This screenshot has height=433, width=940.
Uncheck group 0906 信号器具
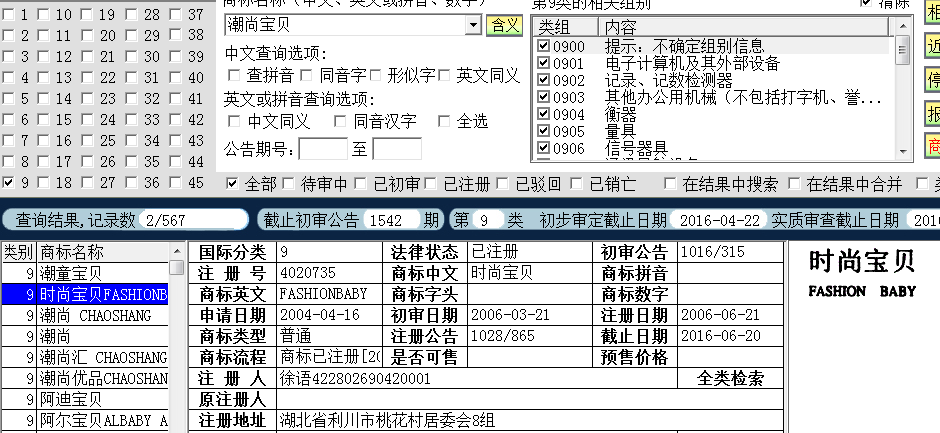543,147
